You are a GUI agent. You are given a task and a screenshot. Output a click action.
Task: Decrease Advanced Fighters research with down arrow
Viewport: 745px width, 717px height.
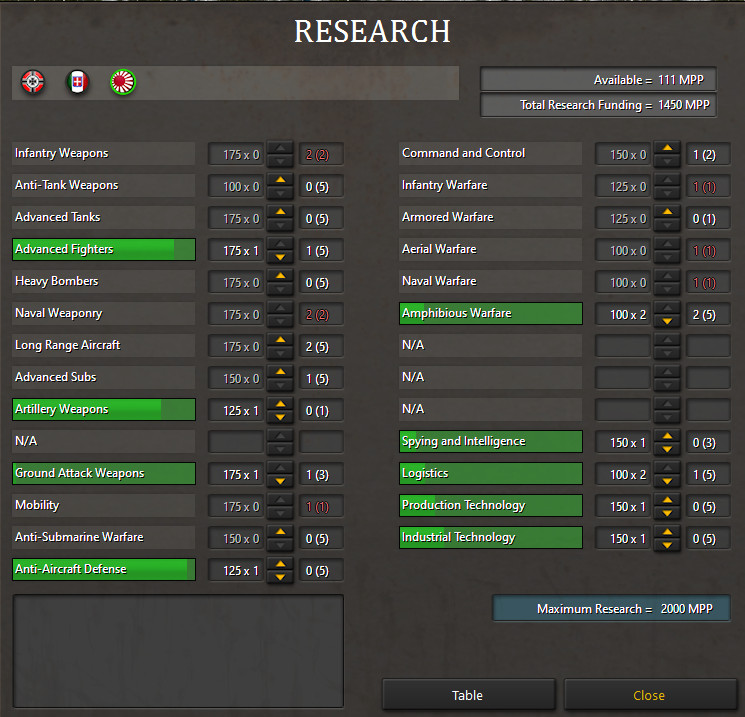pyautogui.click(x=280, y=257)
